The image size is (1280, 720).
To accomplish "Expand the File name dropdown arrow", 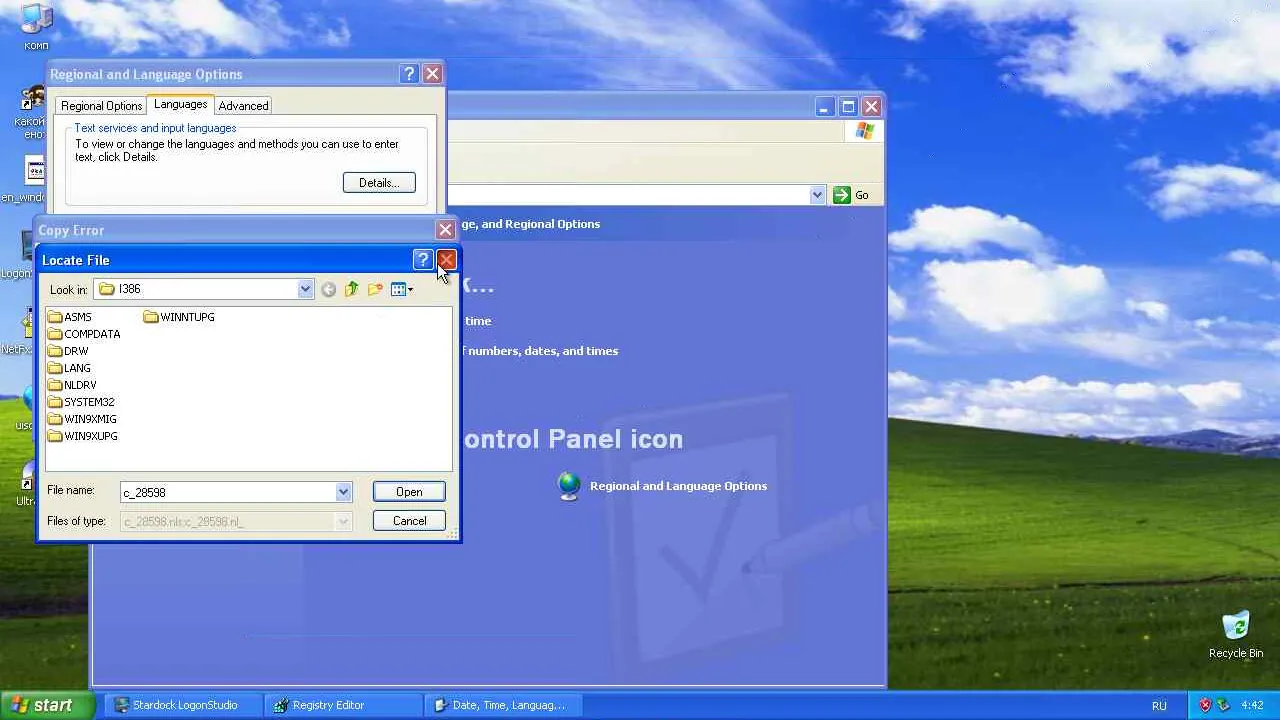I will click(343, 492).
